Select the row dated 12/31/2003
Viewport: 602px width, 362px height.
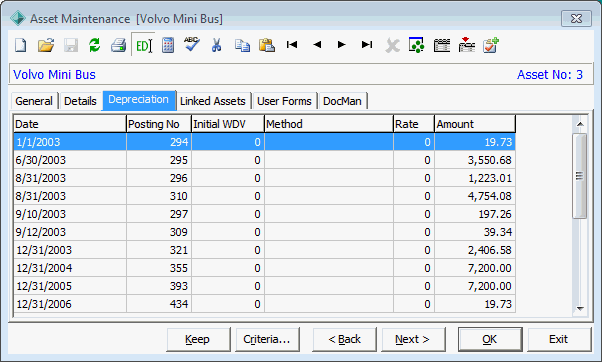264,250
